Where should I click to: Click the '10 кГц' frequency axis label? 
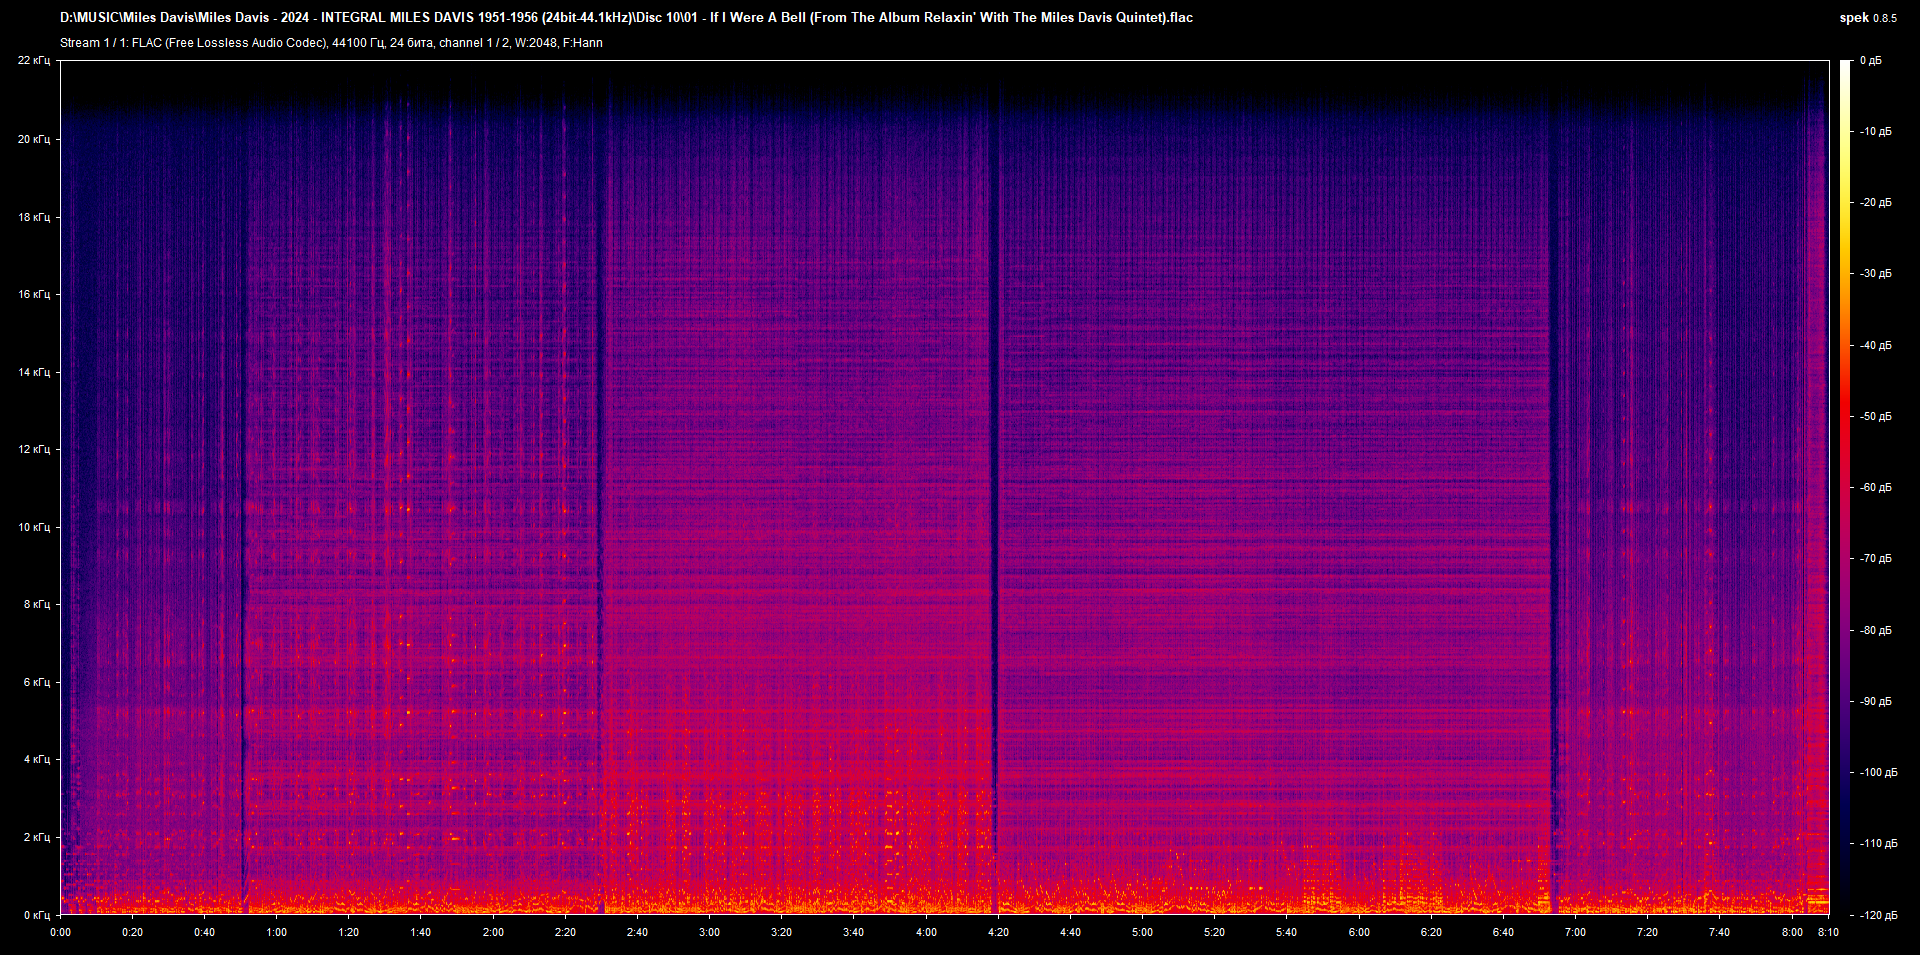pos(34,527)
